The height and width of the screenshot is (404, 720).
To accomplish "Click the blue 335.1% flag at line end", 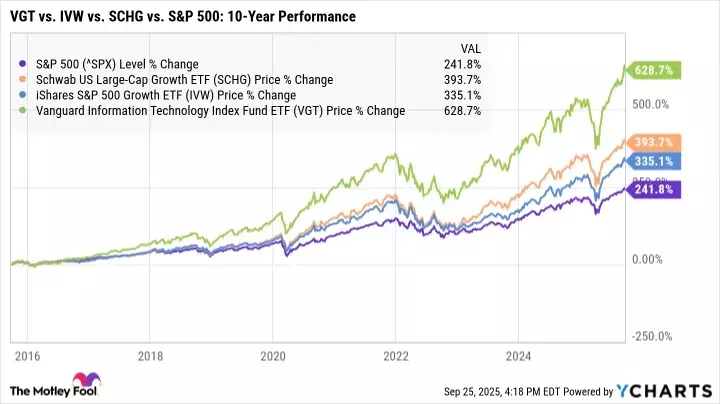I will [649, 160].
